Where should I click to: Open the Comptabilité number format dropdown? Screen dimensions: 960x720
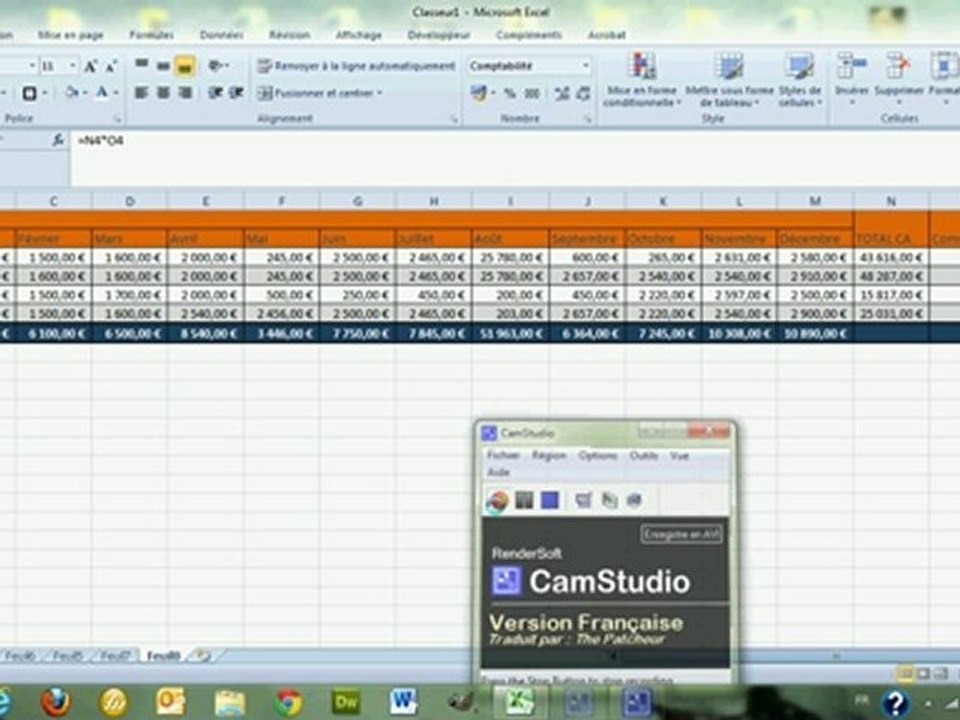[x=586, y=66]
